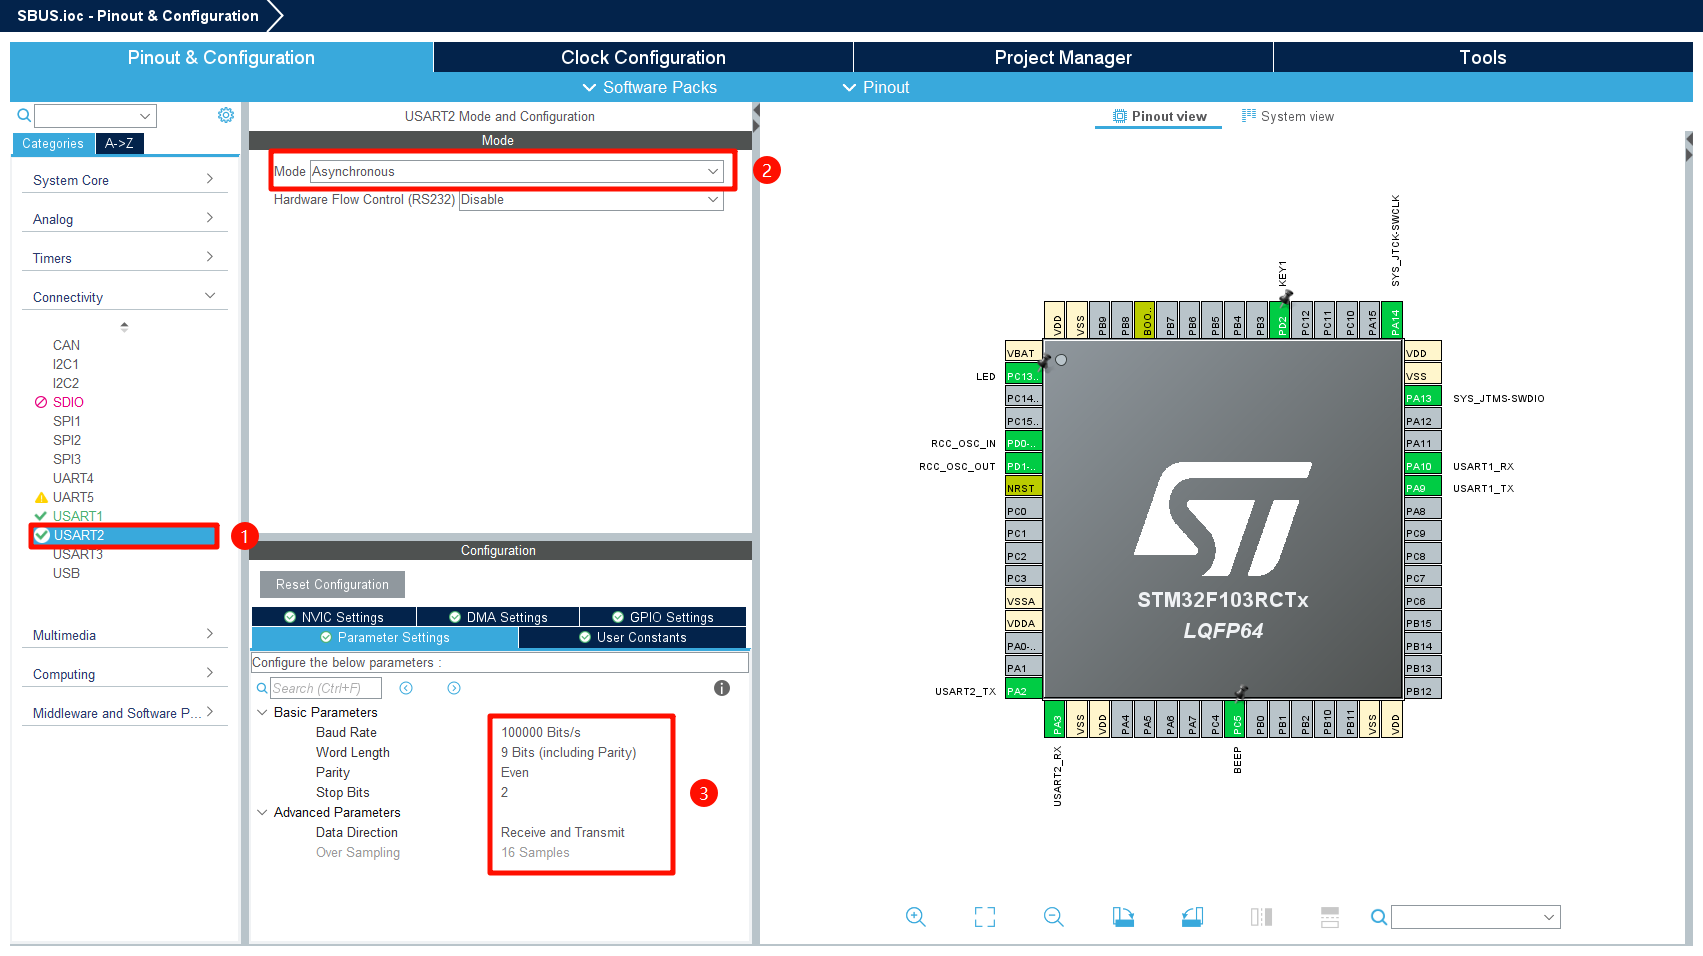Click the rotate clockwise chip icon
The height and width of the screenshot is (956, 1703).
[x=1123, y=917]
